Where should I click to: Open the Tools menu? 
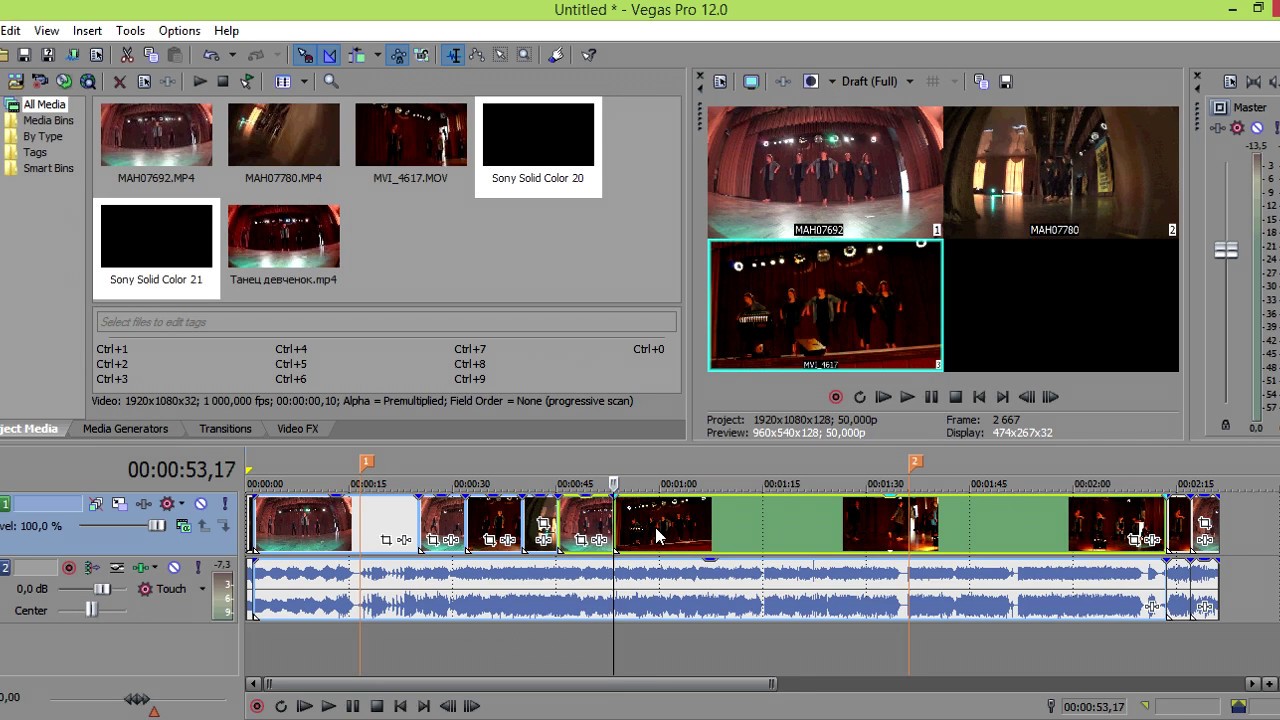[130, 31]
